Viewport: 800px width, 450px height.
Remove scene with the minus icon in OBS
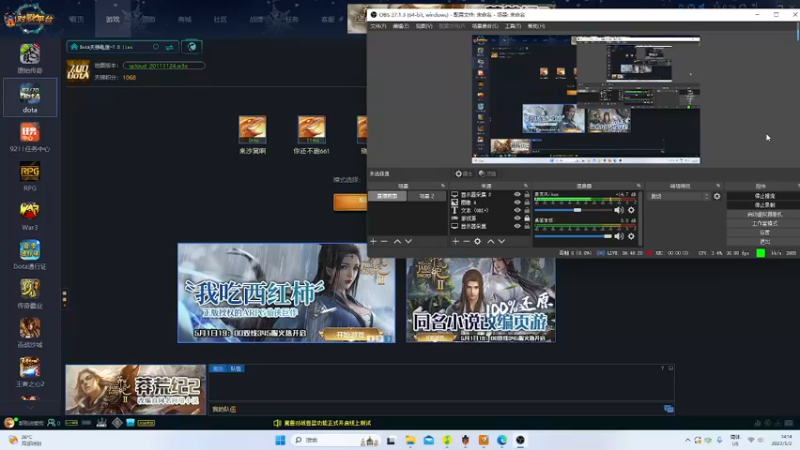pos(384,241)
